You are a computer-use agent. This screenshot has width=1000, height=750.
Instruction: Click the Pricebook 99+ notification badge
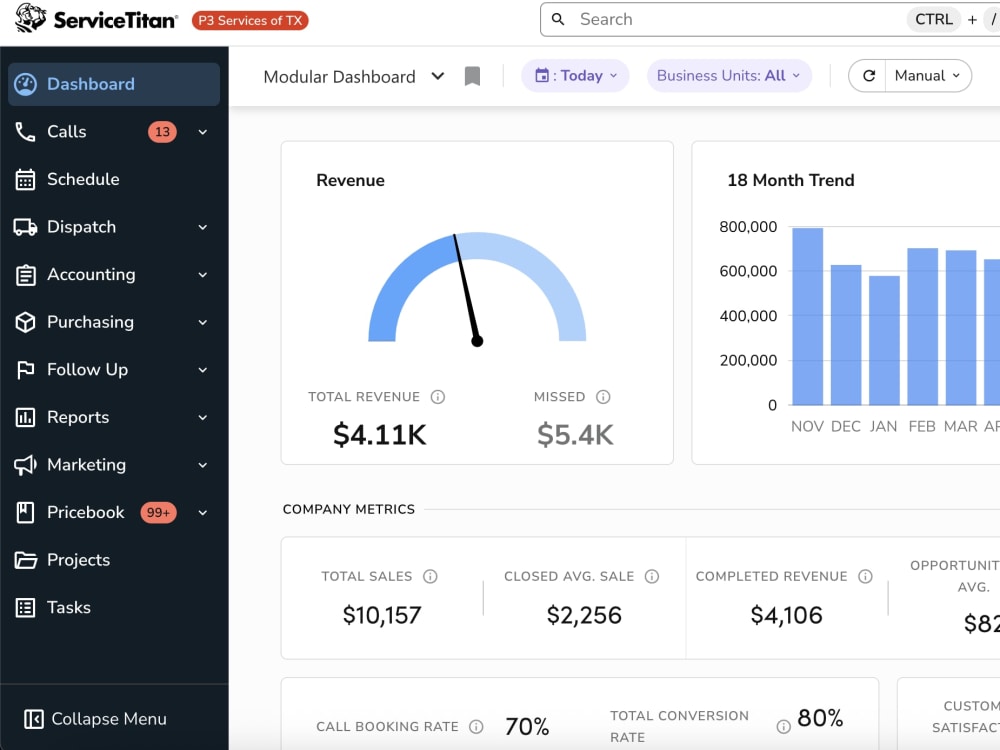[x=158, y=513]
